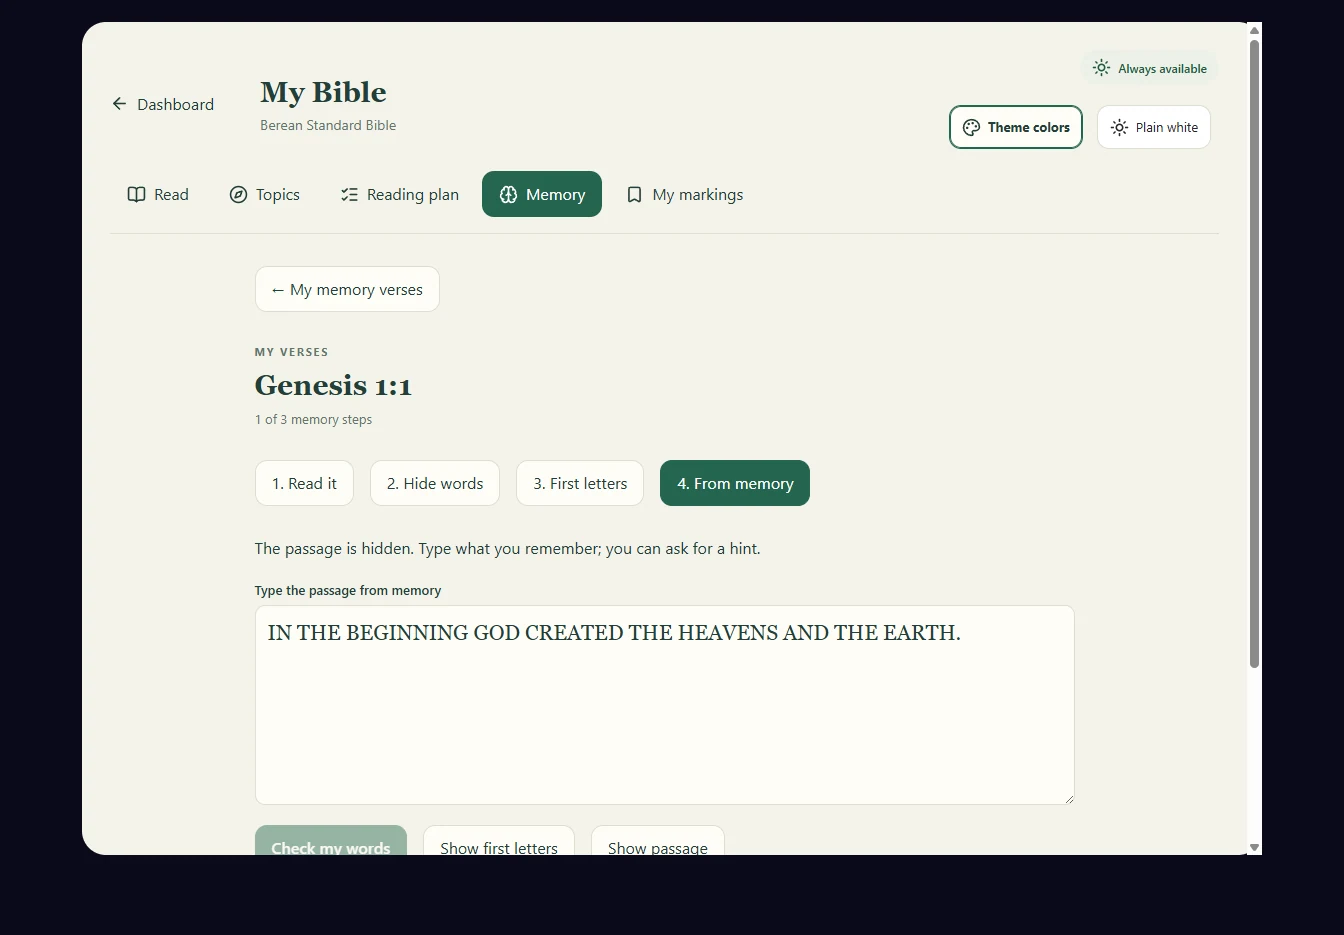
Task: Click Show passage button
Action: pyautogui.click(x=658, y=841)
